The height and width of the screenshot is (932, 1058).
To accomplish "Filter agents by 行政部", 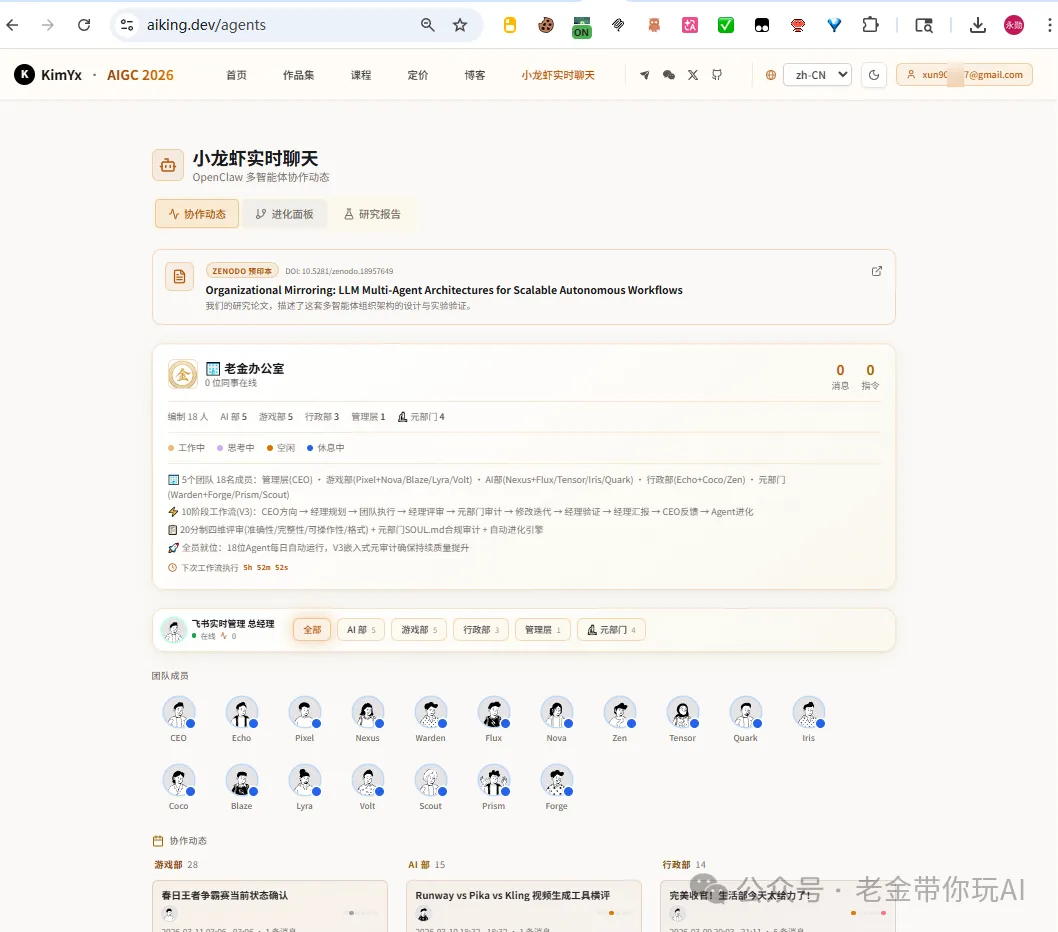I will tap(480, 630).
